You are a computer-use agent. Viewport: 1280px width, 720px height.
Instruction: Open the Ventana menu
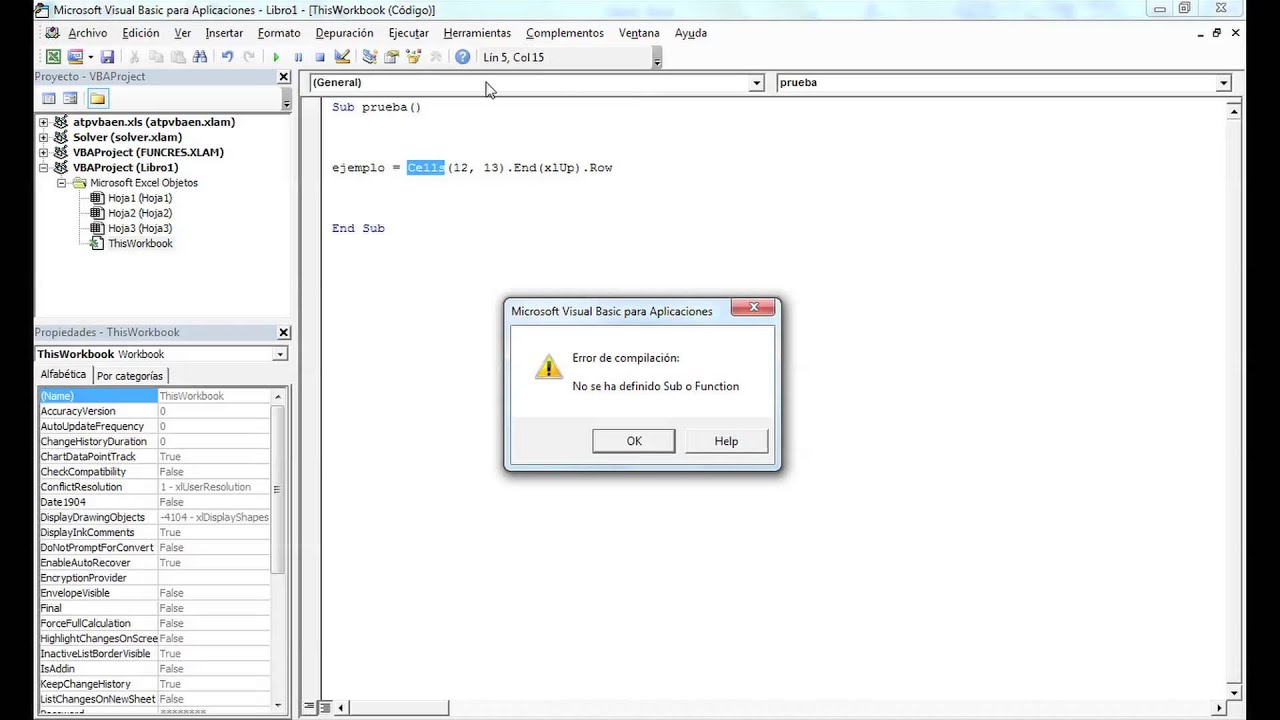639,33
